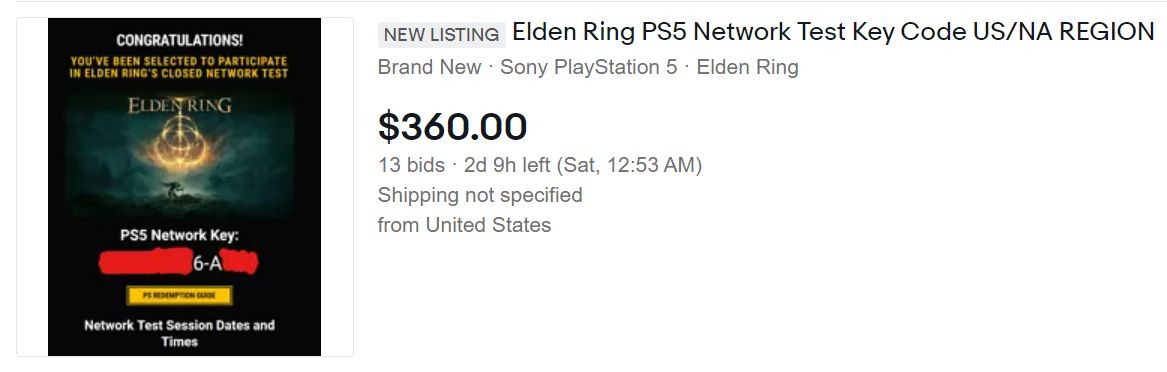Click the Shipping not specified text
The height and width of the screenshot is (372, 1167).
pyautogui.click(x=480, y=195)
